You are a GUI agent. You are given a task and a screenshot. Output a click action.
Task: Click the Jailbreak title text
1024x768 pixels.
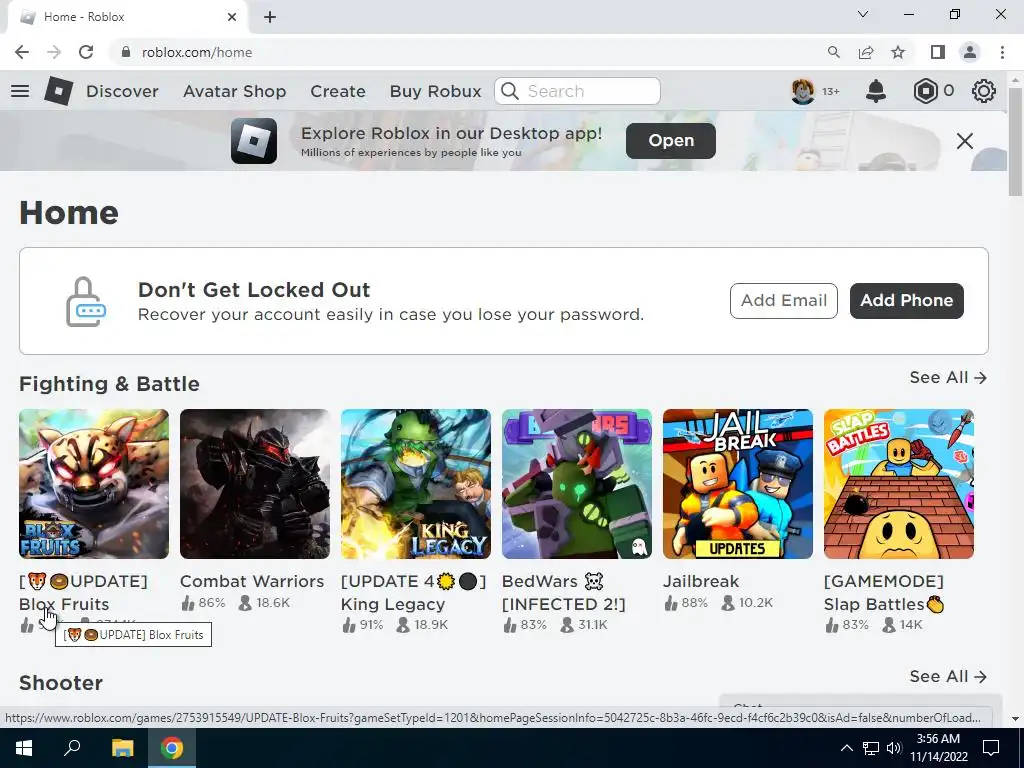click(701, 581)
